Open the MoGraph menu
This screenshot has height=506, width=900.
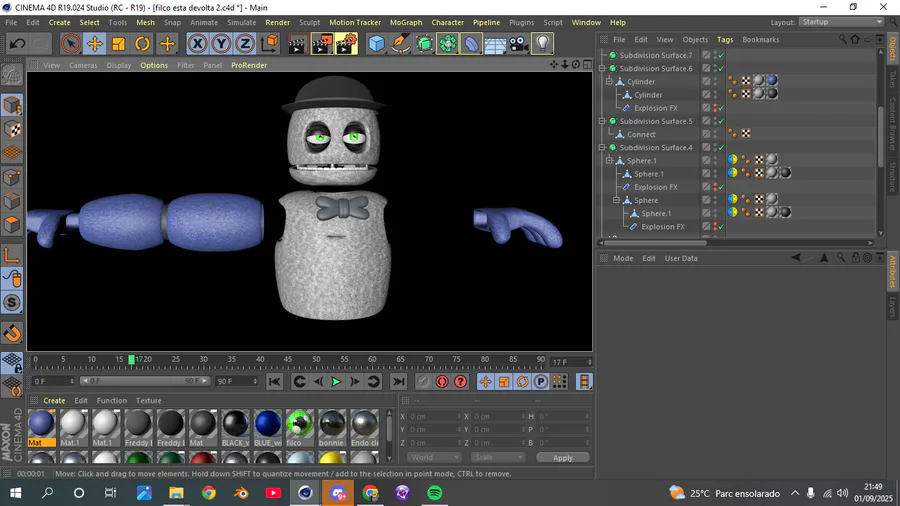(x=406, y=22)
